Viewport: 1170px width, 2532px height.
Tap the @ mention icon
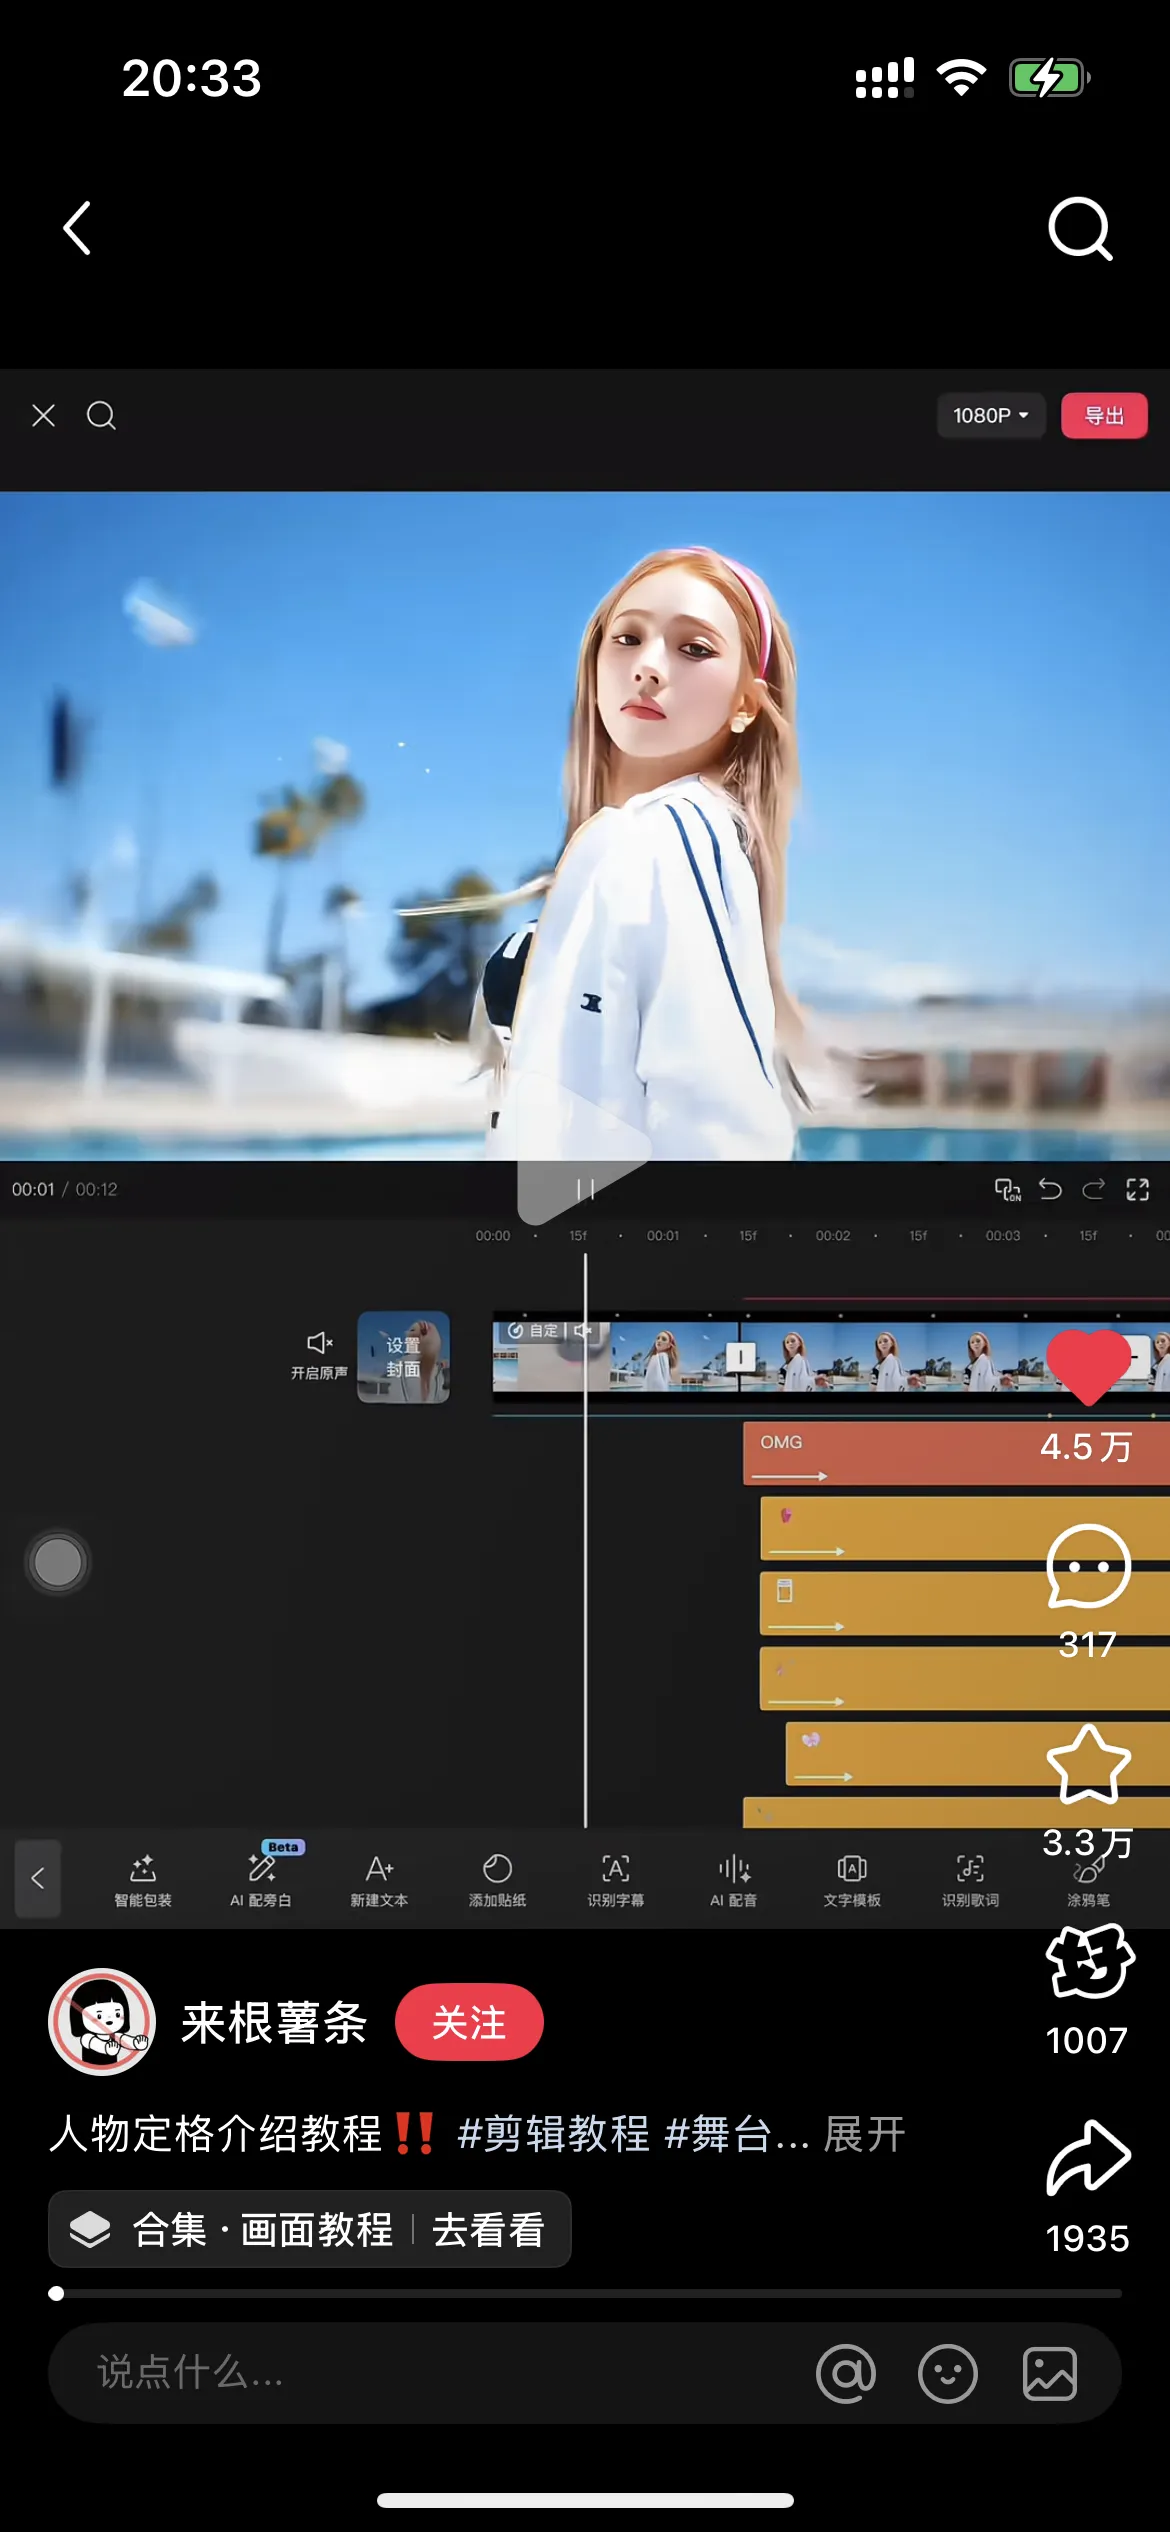coord(846,2373)
